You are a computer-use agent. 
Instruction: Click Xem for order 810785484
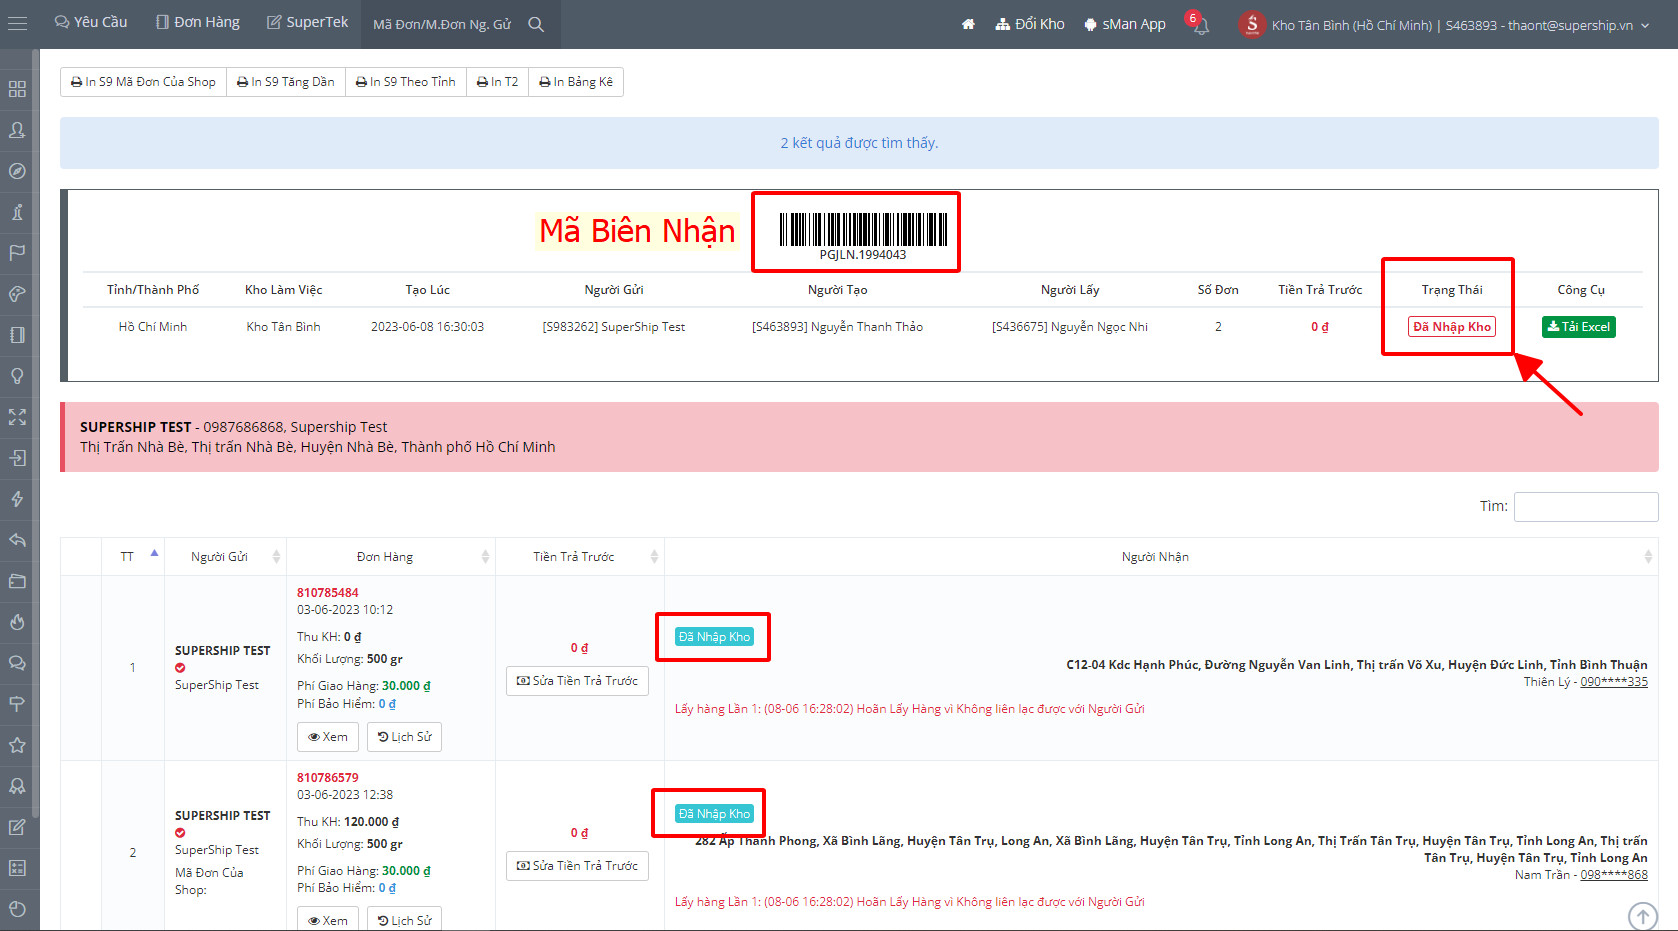(328, 737)
